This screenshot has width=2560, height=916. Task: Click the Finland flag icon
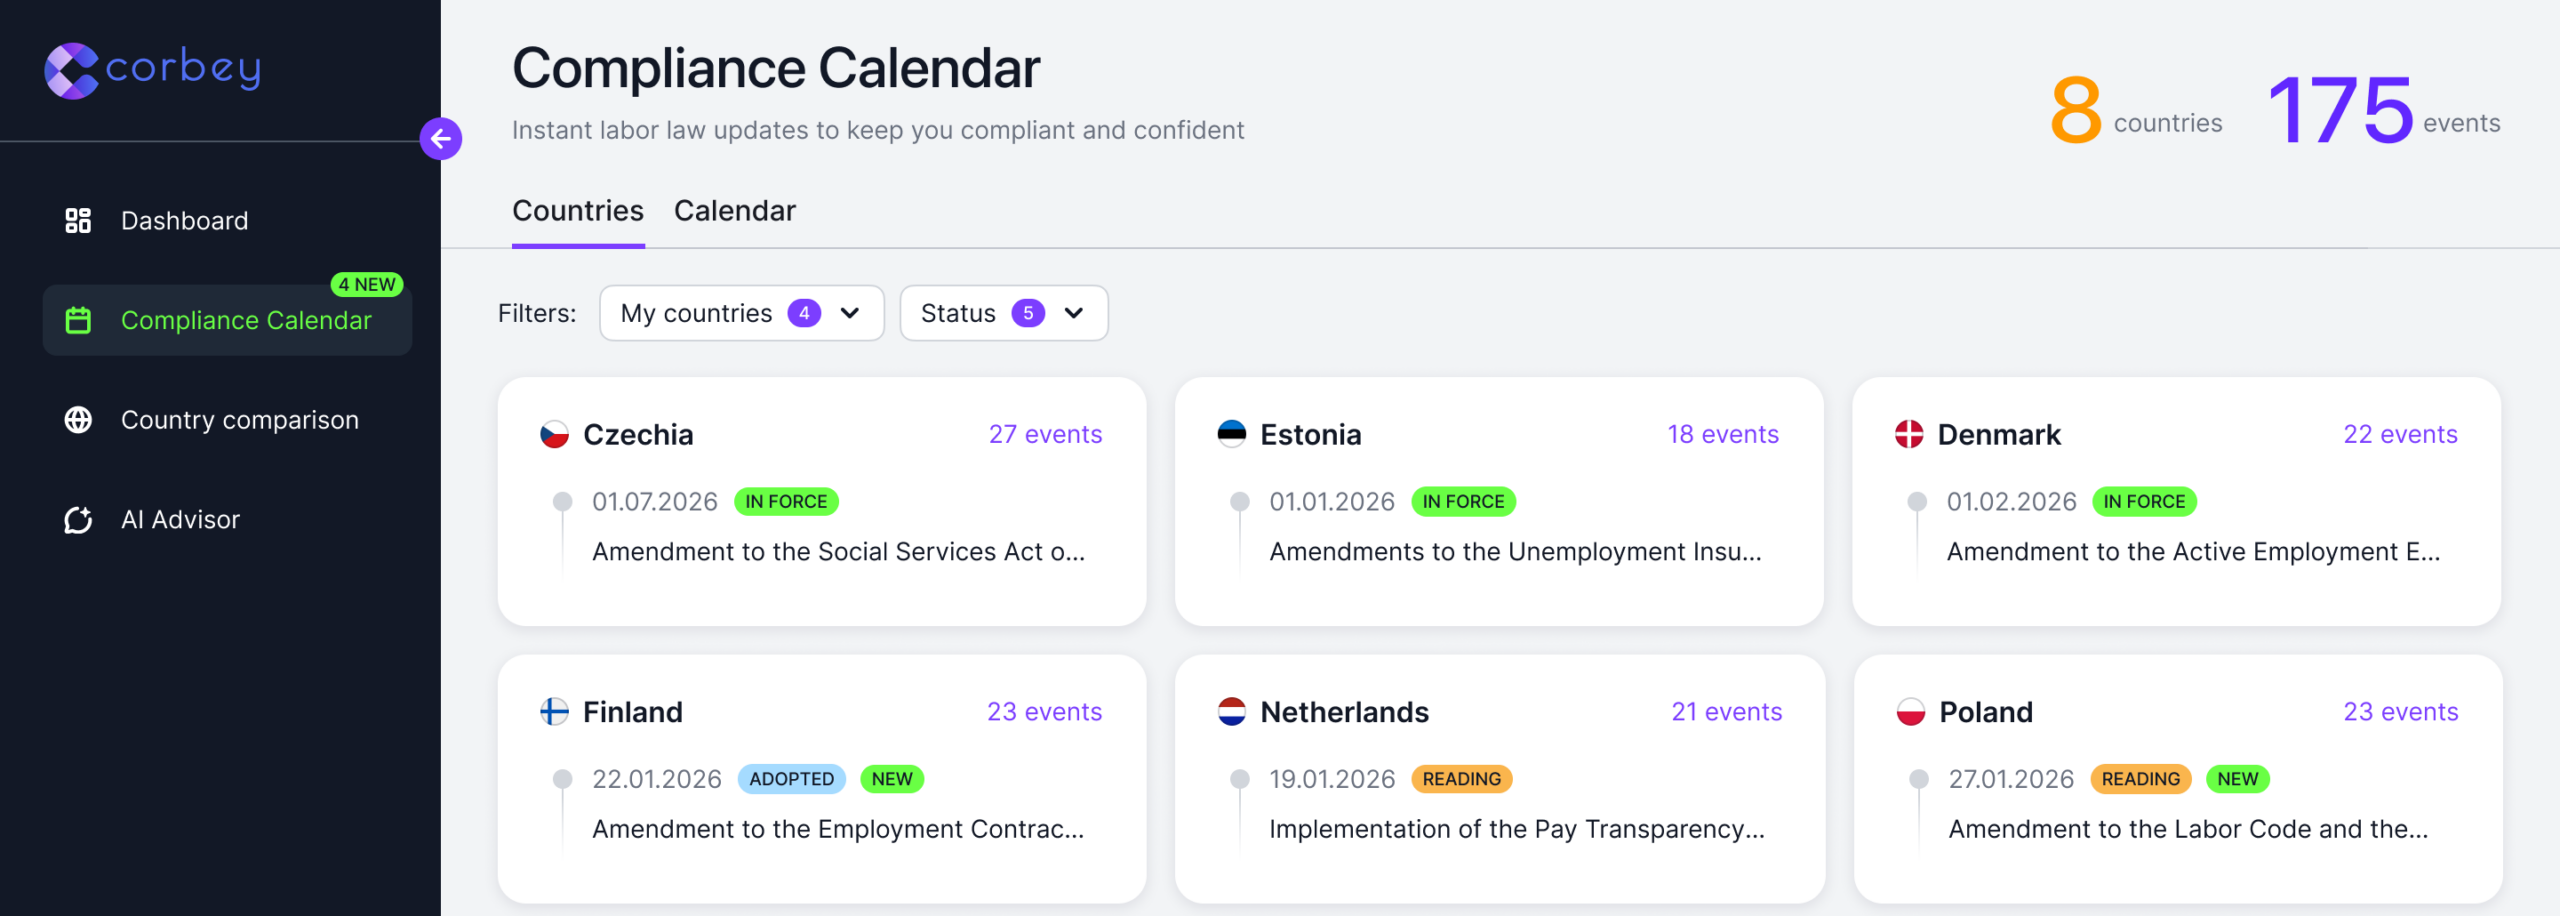pyautogui.click(x=554, y=712)
